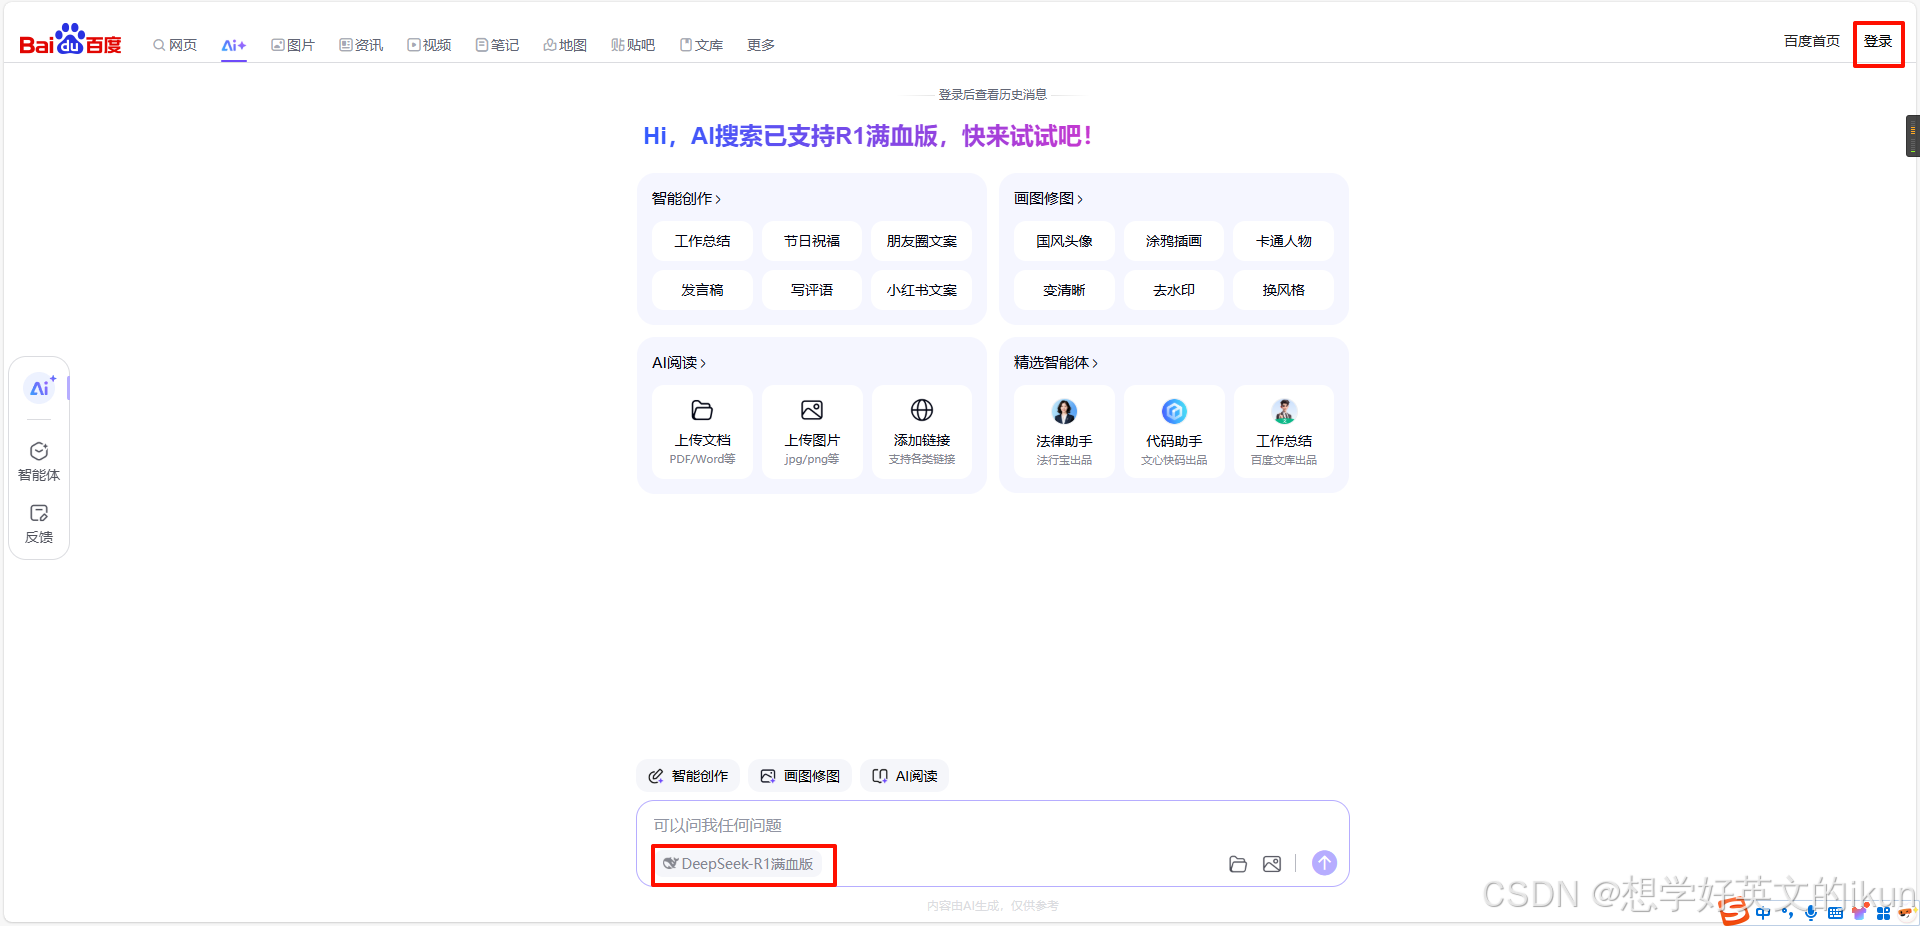Choose the 涂鸦插画 drawing option
Viewport: 1920px width, 926px height.
pos(1174,241)
